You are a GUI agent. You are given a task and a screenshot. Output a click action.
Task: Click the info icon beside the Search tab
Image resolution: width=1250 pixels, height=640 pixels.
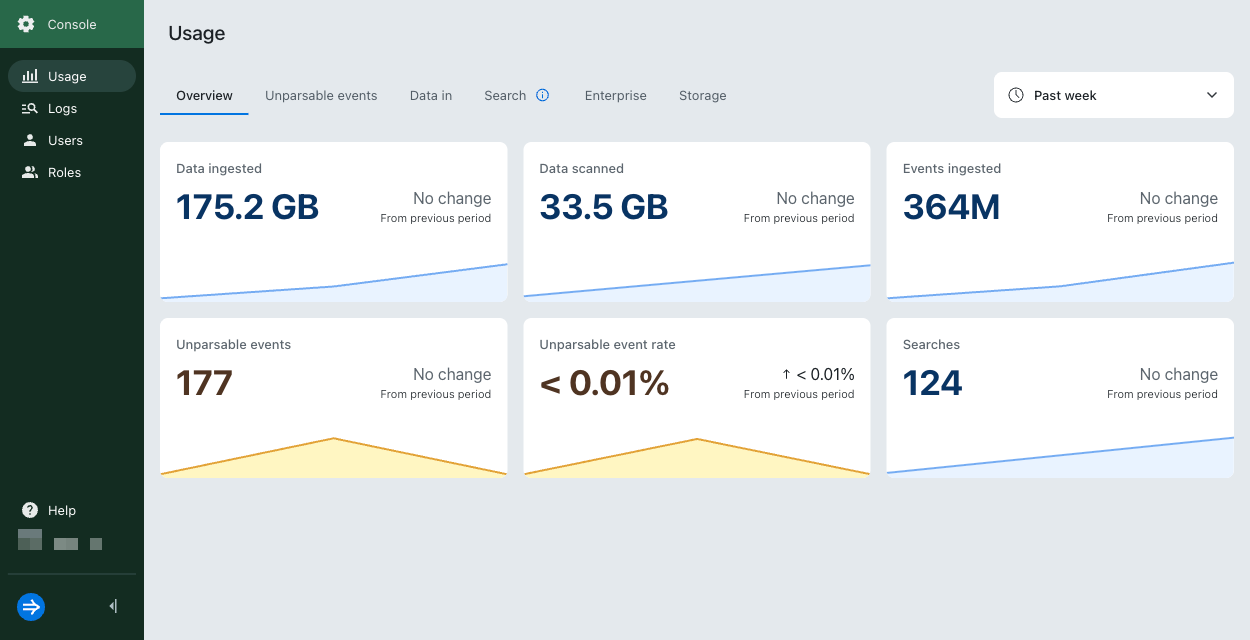(x=543, y=95)
